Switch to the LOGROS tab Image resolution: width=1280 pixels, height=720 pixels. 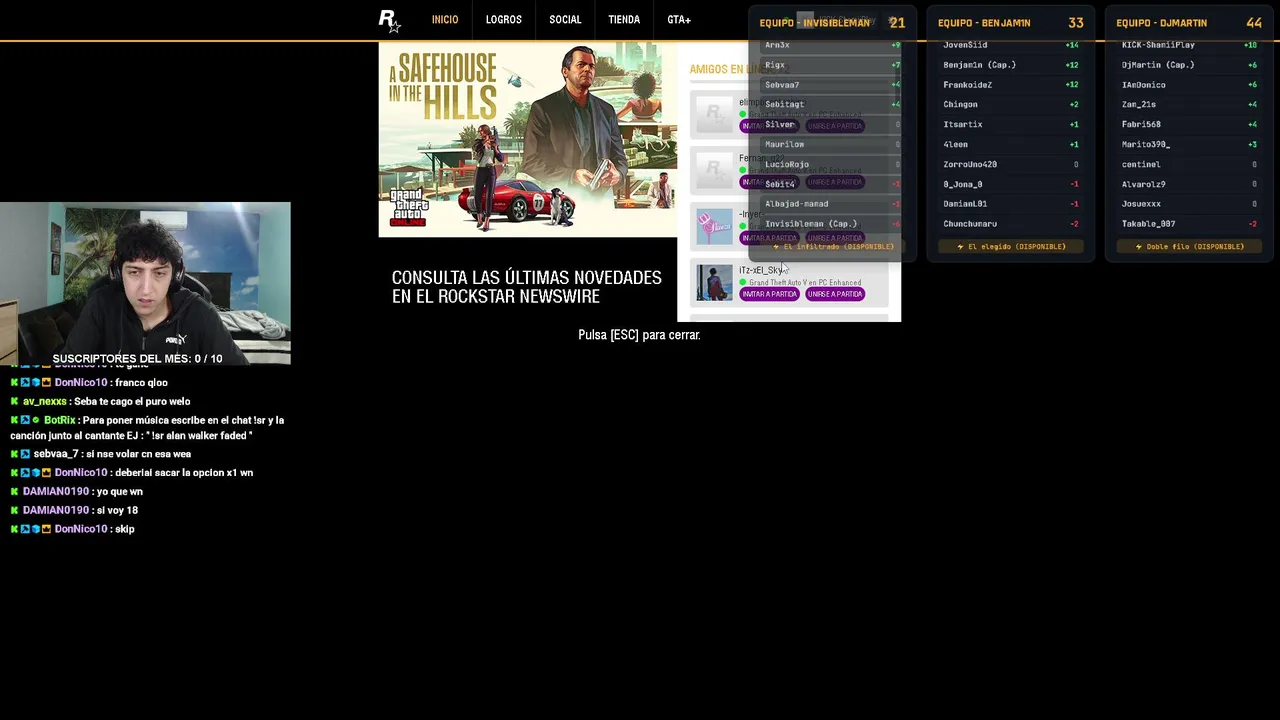[504, 20]
